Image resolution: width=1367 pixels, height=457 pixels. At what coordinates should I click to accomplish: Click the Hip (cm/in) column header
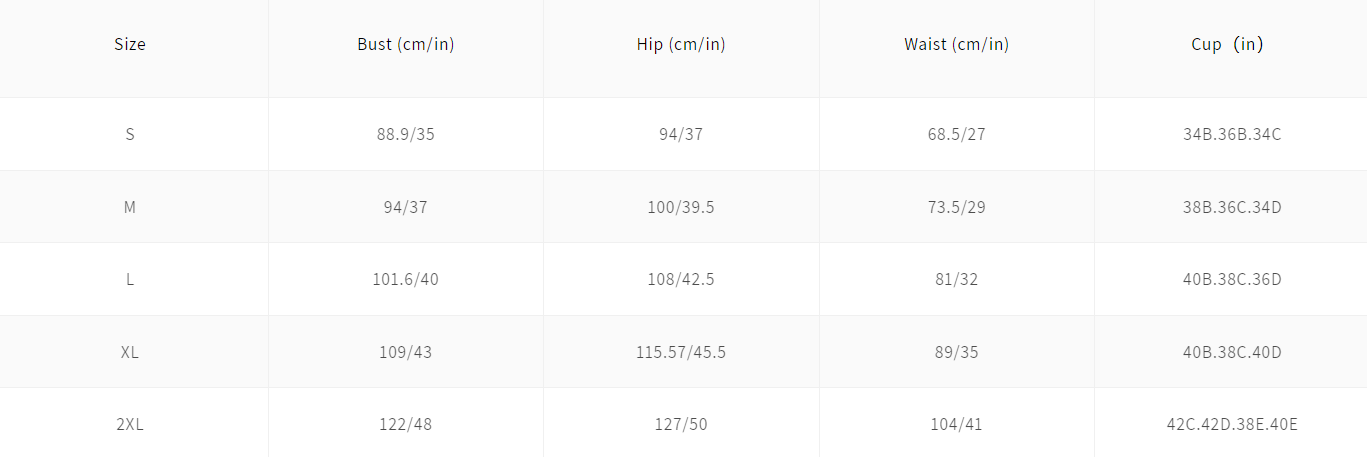coord(681,45)
